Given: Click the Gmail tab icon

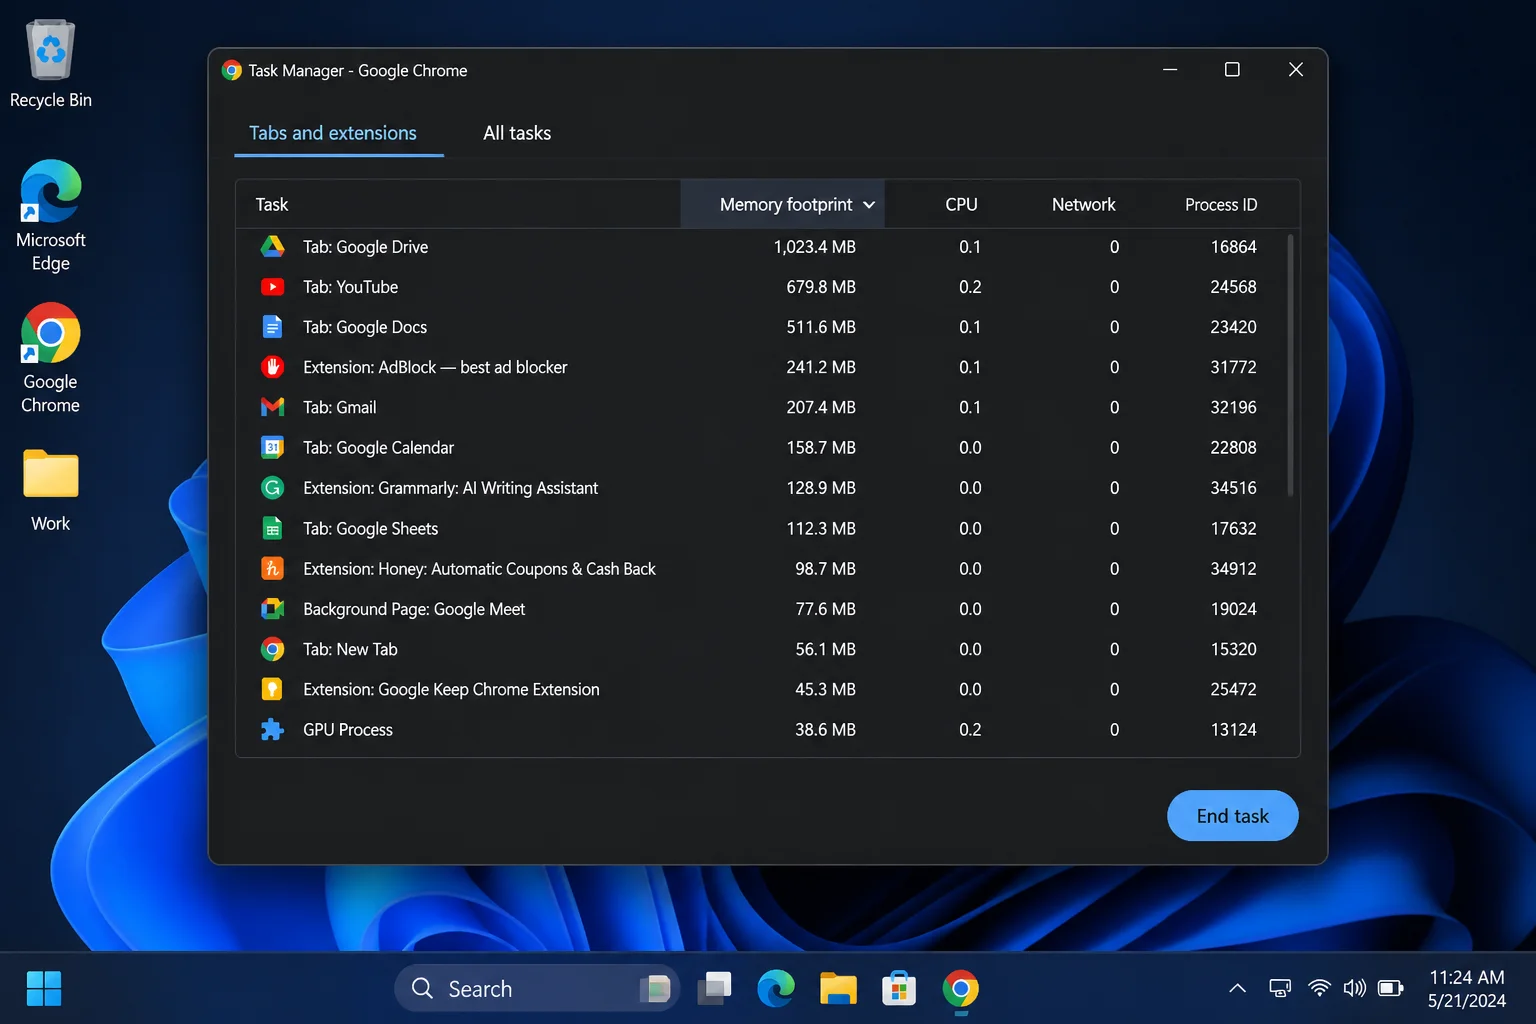Looking at the screenshot, I should click(x=272, y=407).
